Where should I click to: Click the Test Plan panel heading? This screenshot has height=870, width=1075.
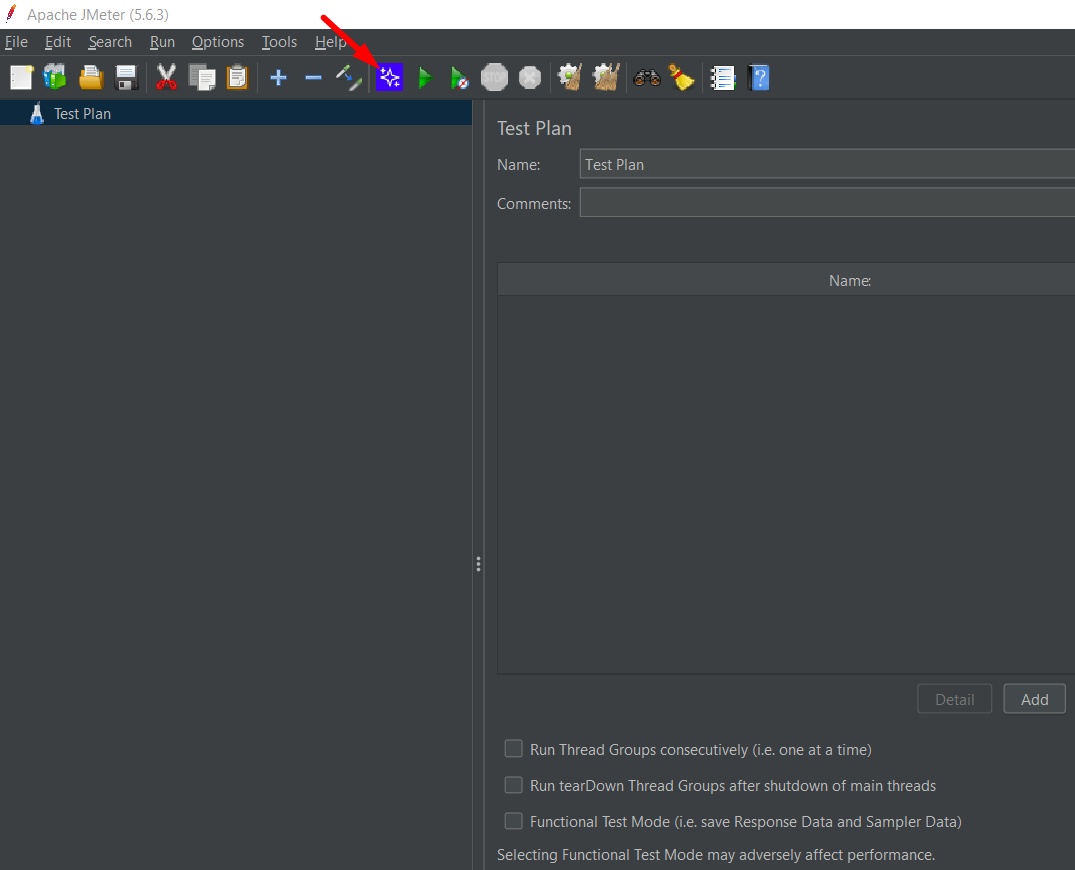[534, 129]
